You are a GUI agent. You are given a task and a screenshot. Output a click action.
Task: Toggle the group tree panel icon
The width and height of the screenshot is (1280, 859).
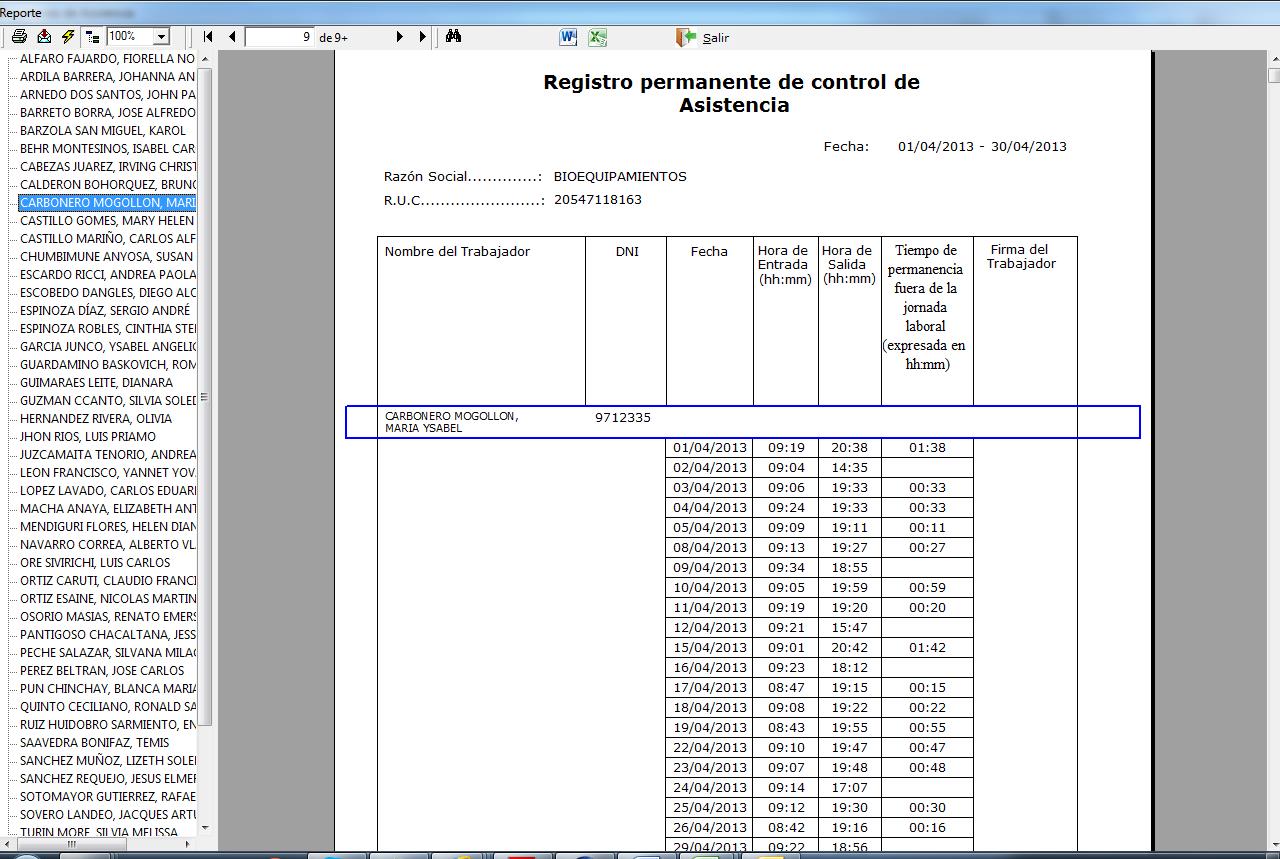coord(93,36)
